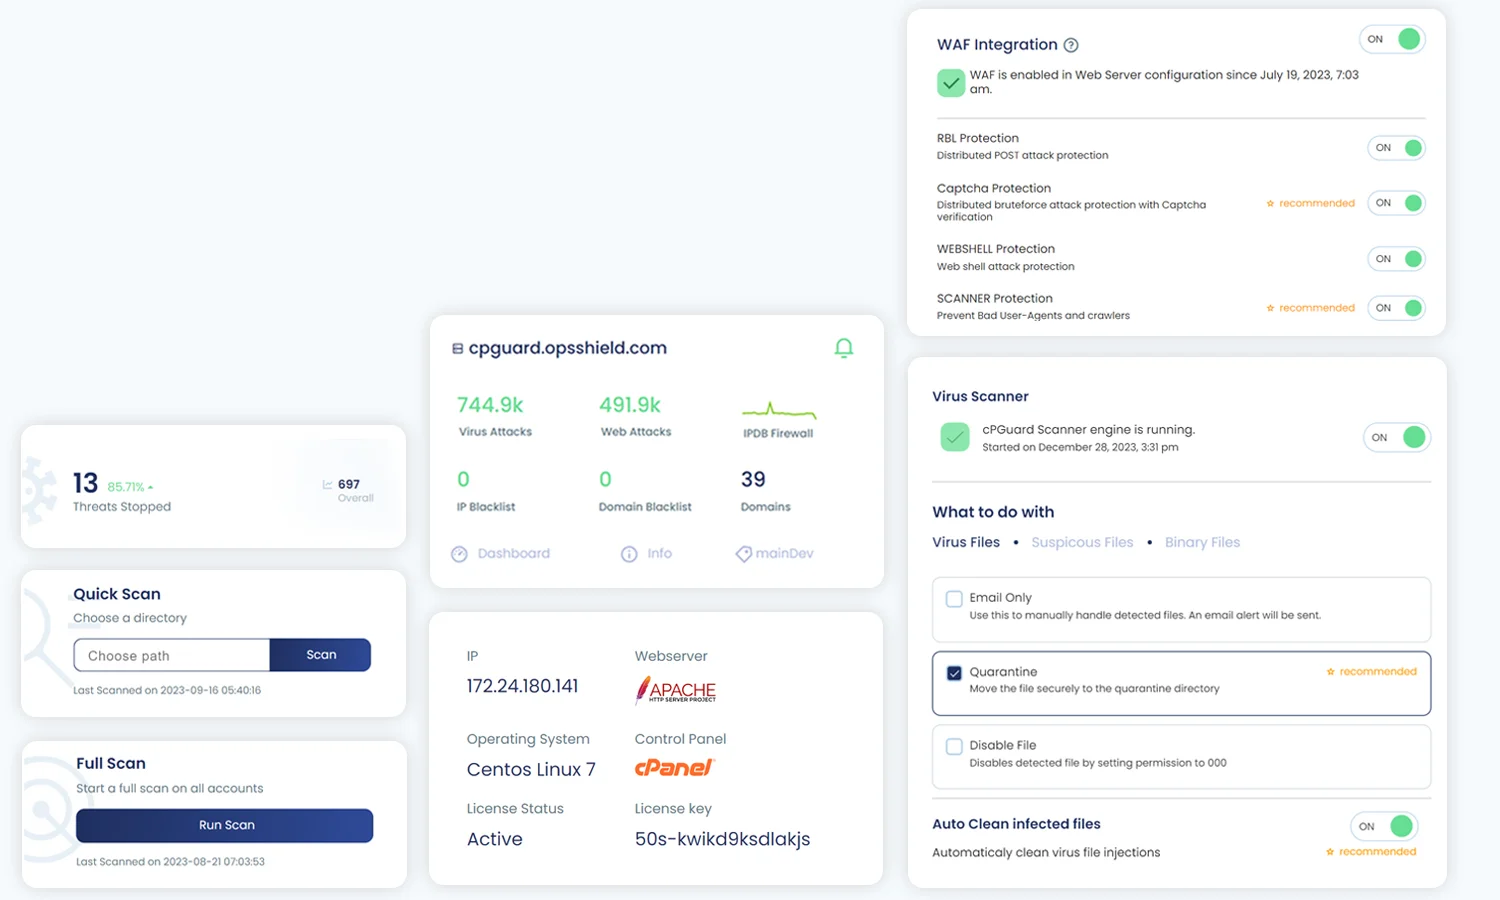Turn off the WAF Integration switch

coord(1392,39)
